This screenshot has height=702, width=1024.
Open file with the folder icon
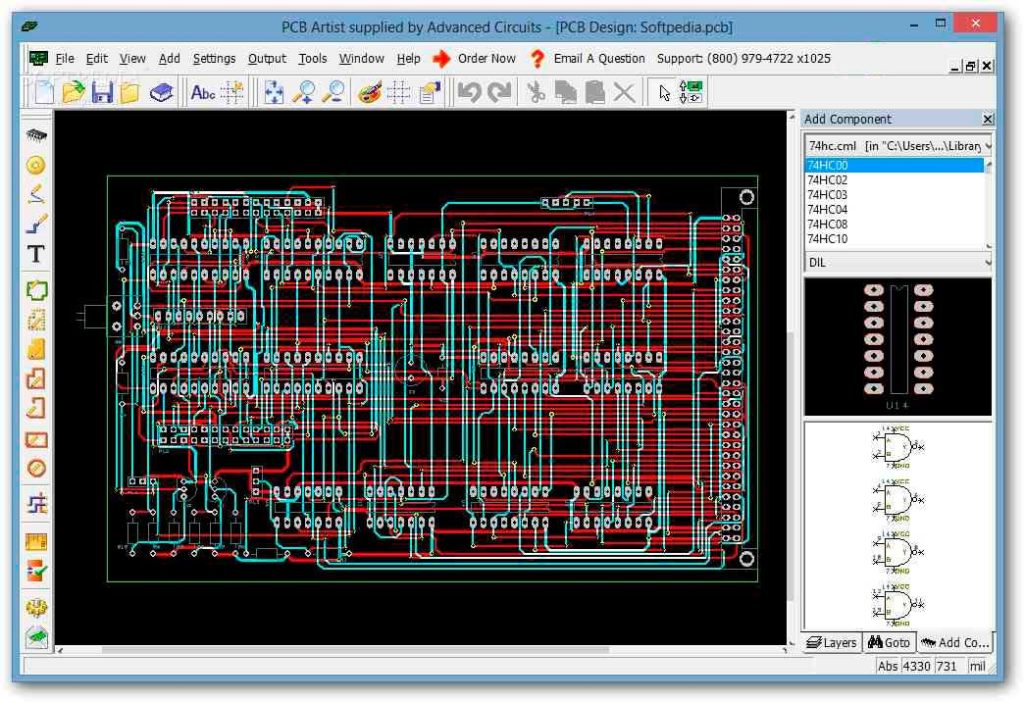pyautogui.click(x=73, y=93)
